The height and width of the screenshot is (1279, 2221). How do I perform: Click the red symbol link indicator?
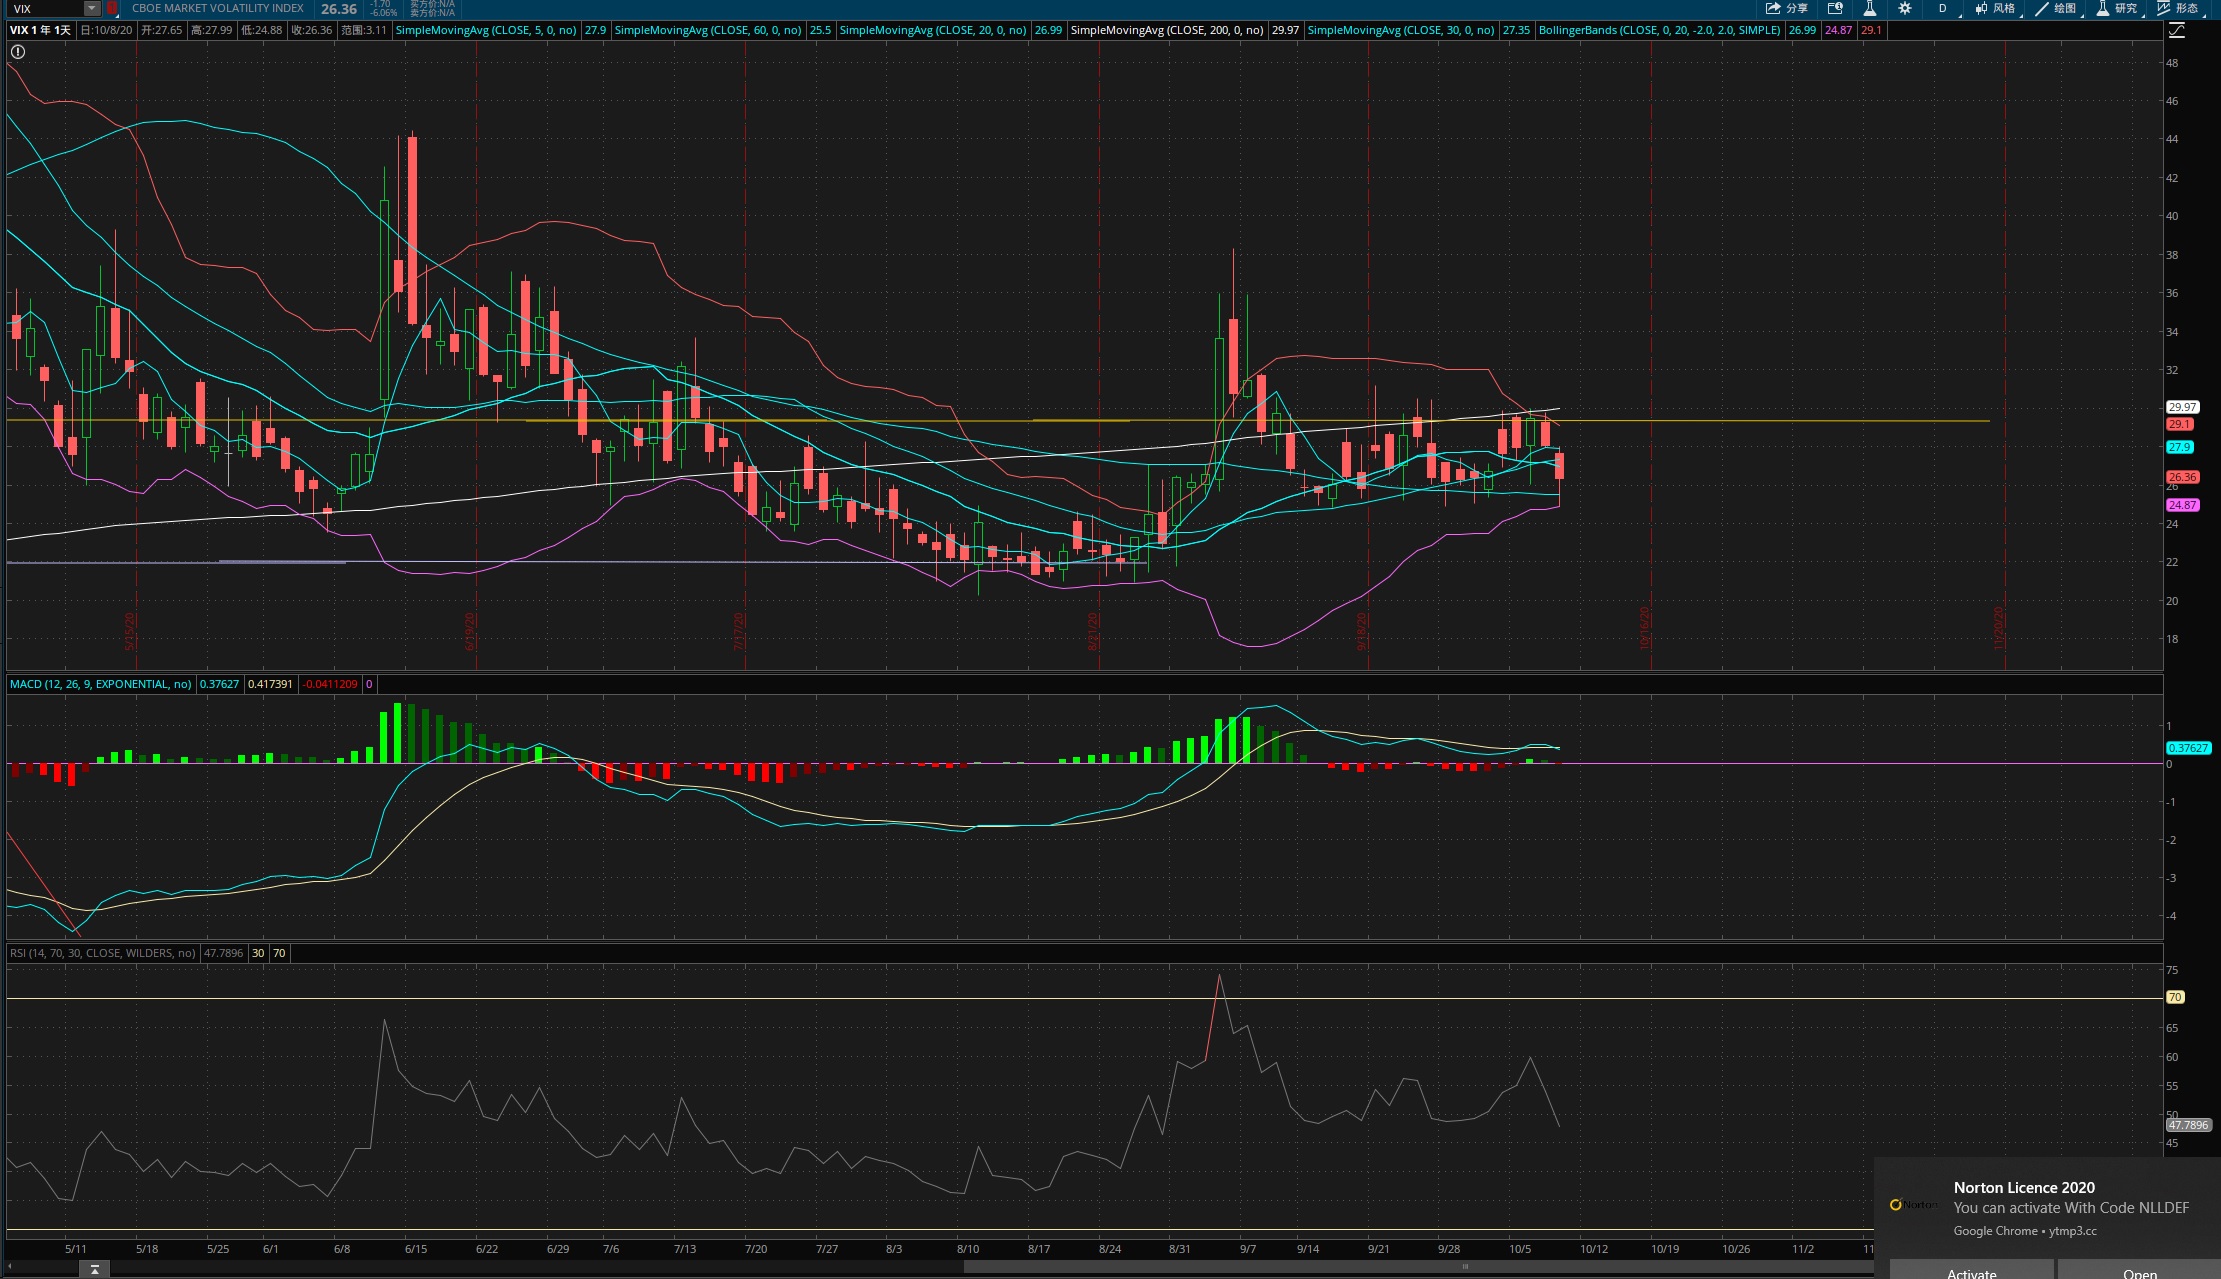coord(112,8)
